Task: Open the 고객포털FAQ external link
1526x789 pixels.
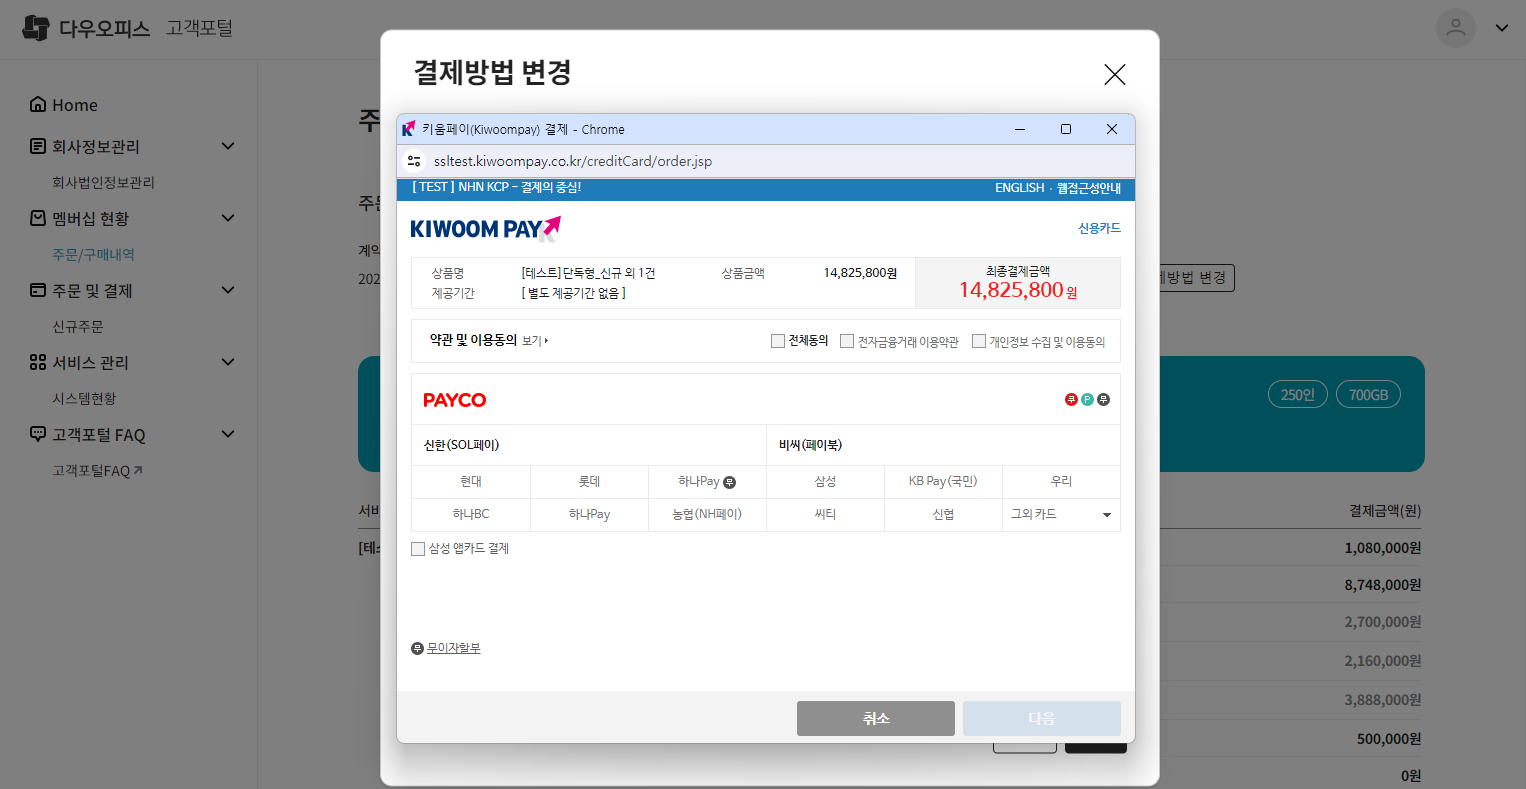Action: [97, 471]
